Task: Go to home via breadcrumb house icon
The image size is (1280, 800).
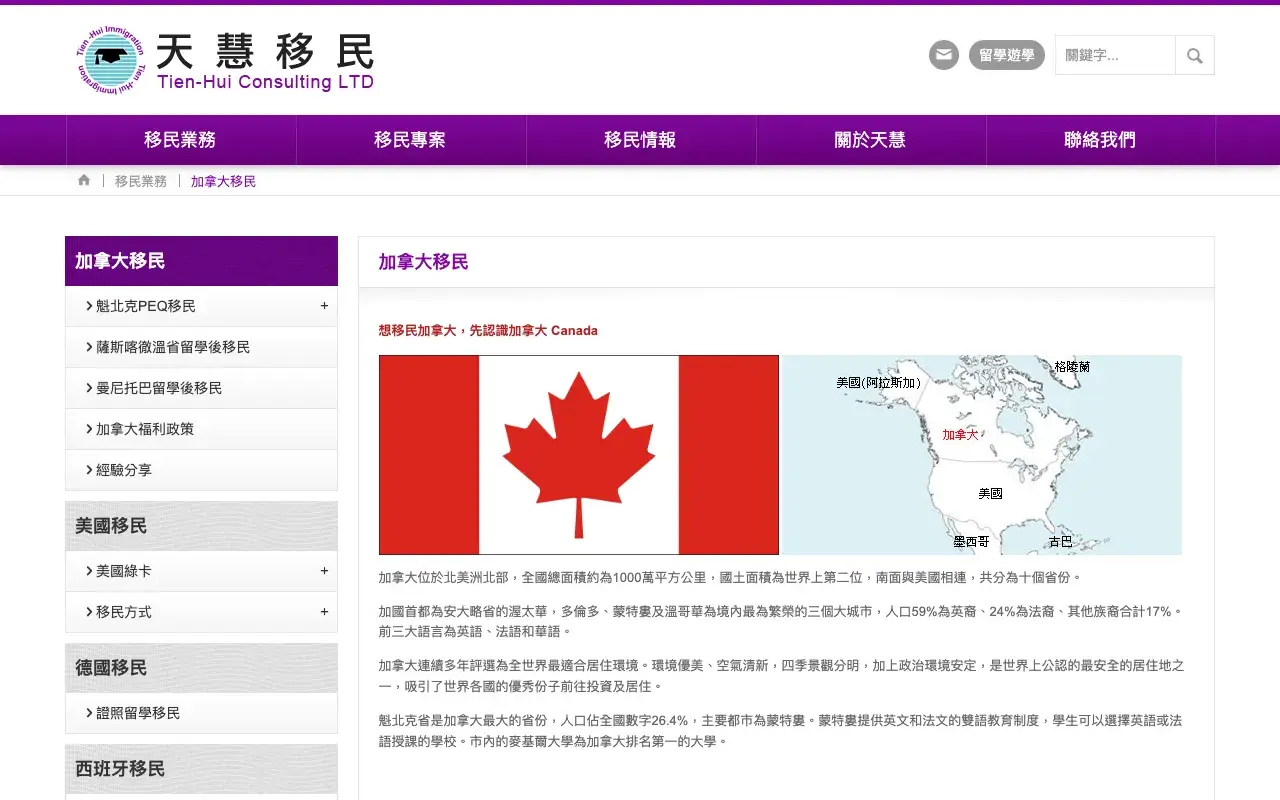Action: 84,180
